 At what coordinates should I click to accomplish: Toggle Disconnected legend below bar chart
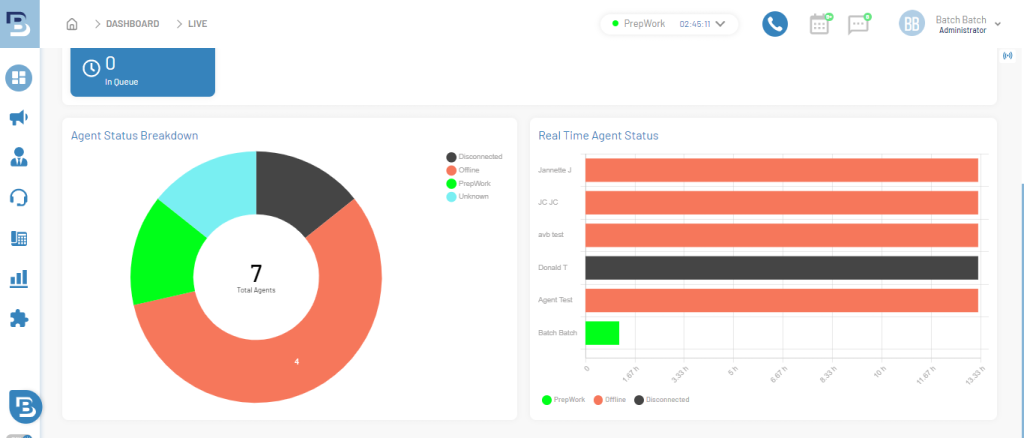(662, 399)
